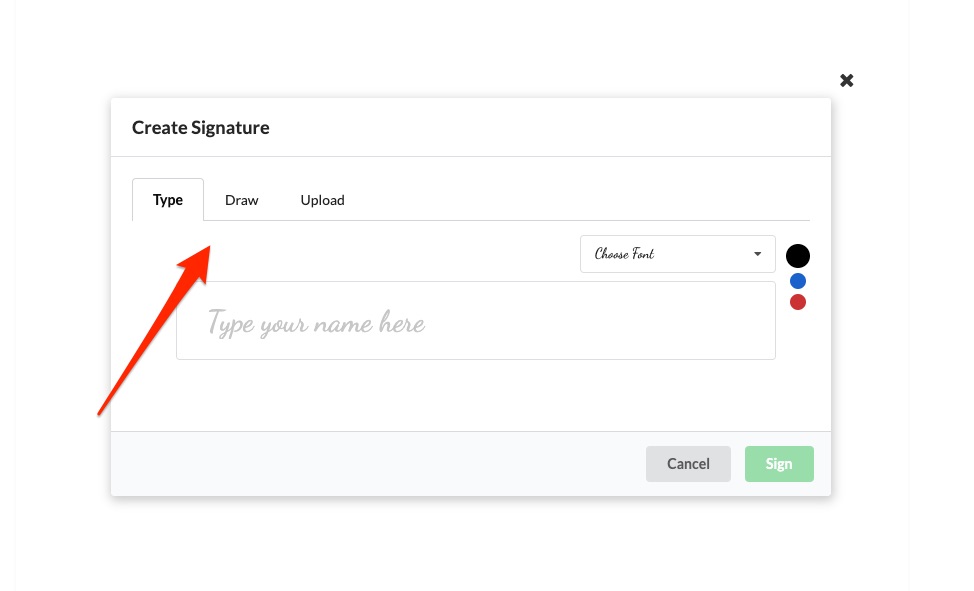Select the red signature color
Screen dimensions: 974x591
coord(798,302)
